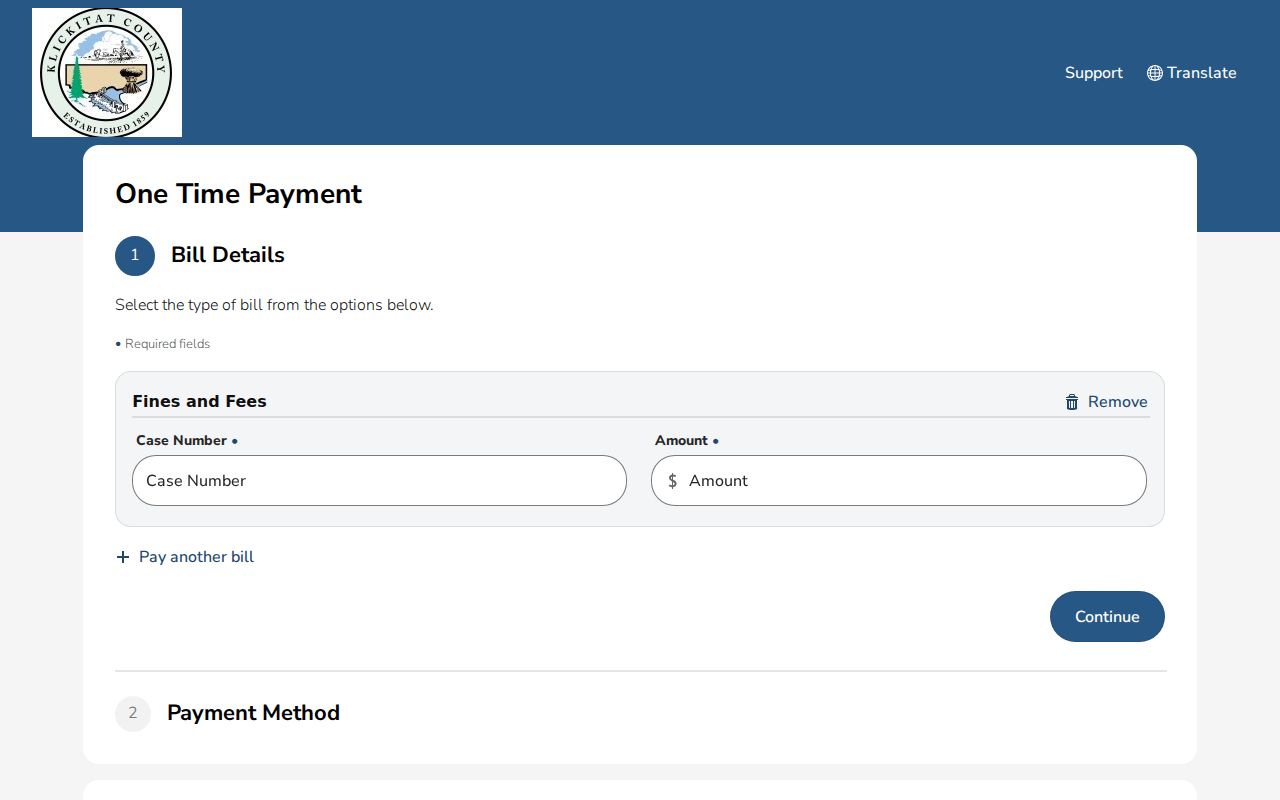The width and height of the screenshot is (1280, 800).
Task: Click the Amount field label
Action: tap(686, 440)
